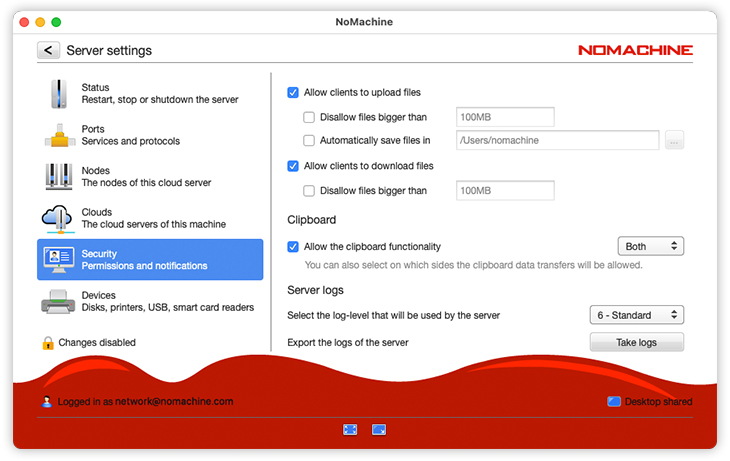Click the left display icon in bottom bar
730x461 pixels.
click(x=350, y=429)
